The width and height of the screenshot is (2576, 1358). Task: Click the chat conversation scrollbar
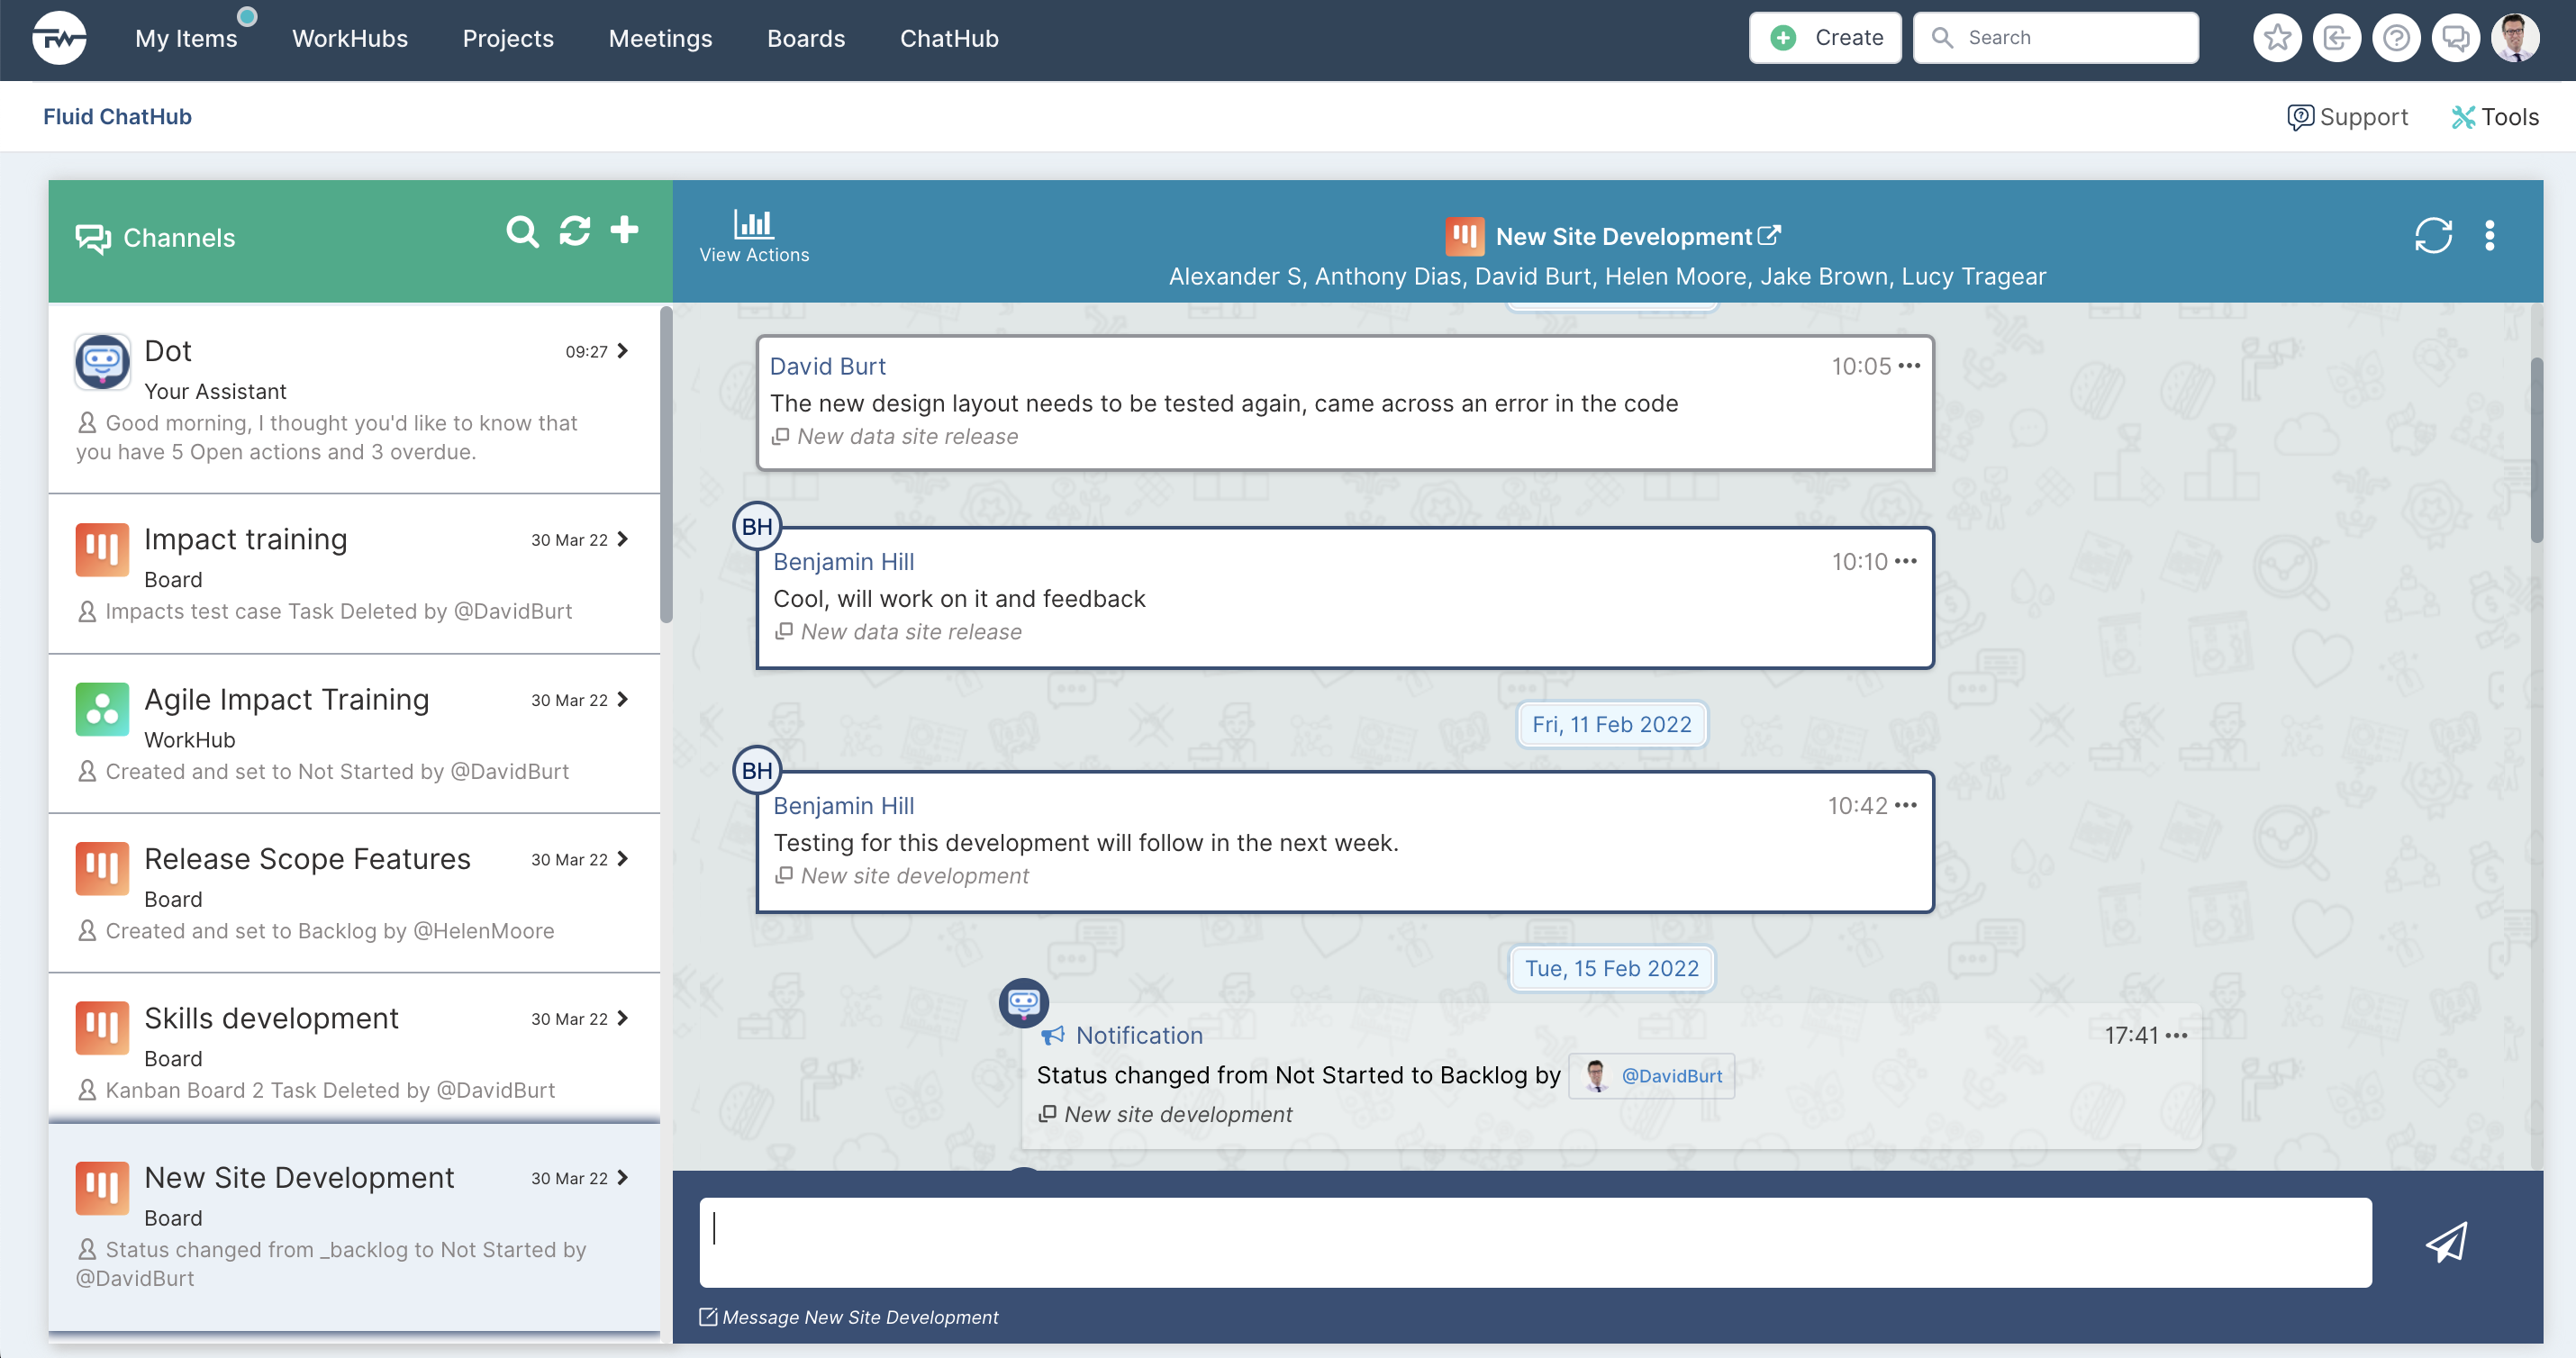pyautogui.click(x=2536, y=450)
